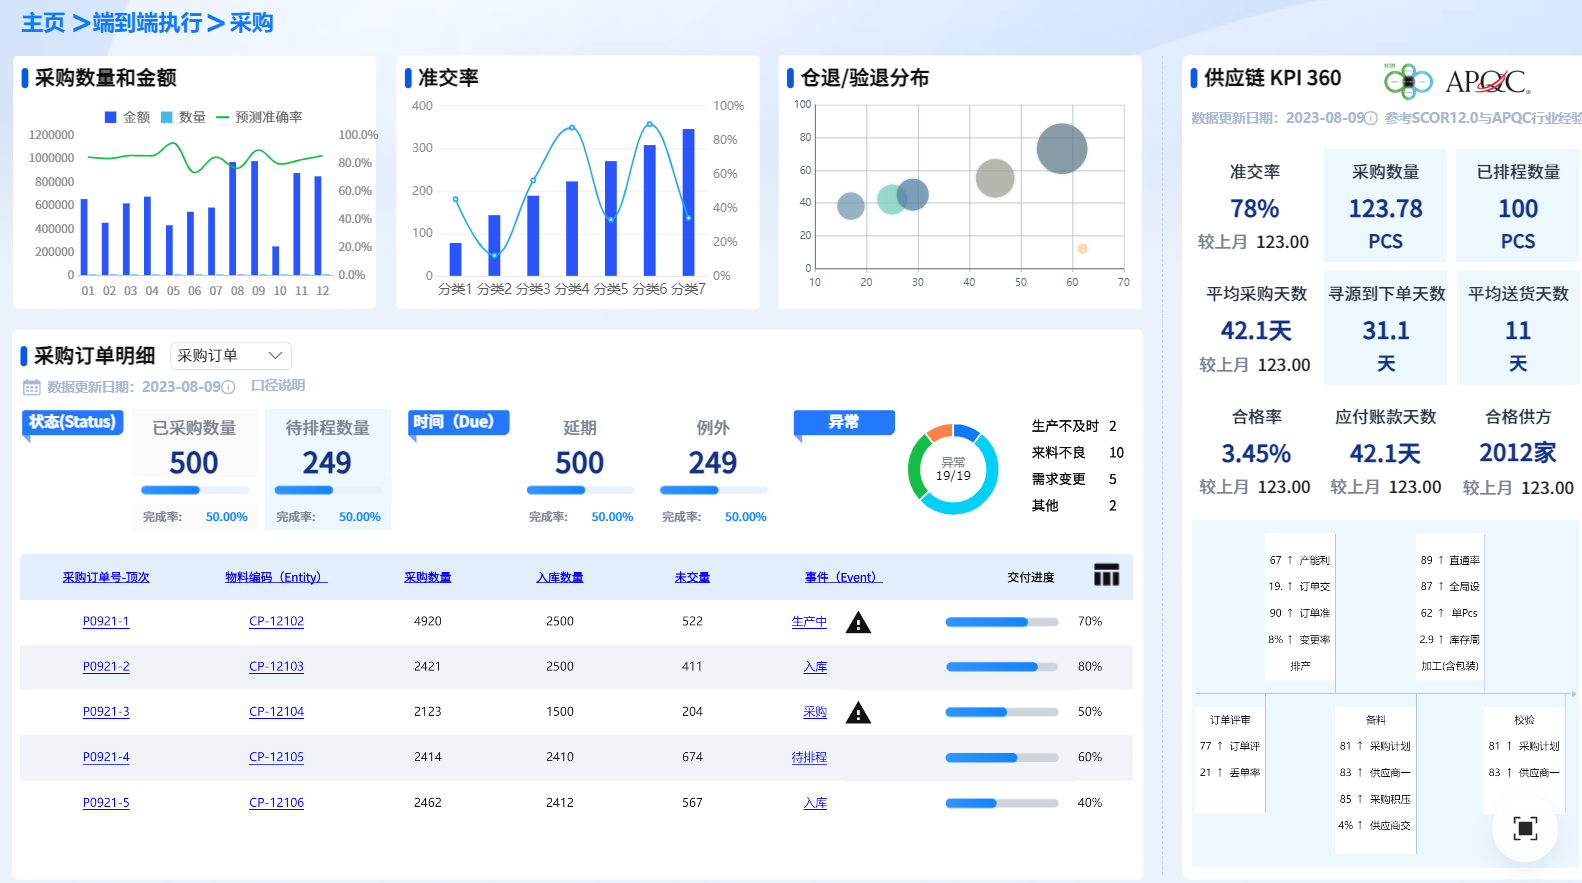Click the largest bubble in 仓退/验退分布
This screenshot has height=883, width=1582.
[x=1062, y=149]
